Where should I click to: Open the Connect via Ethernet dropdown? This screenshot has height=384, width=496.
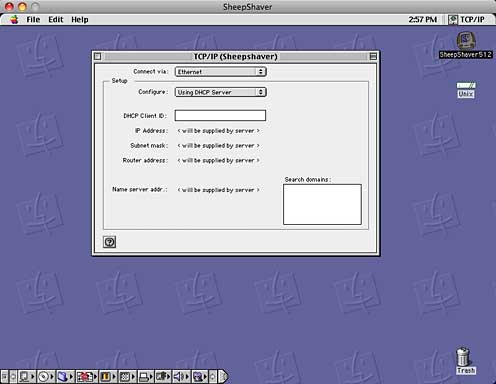tap(220, 72)
